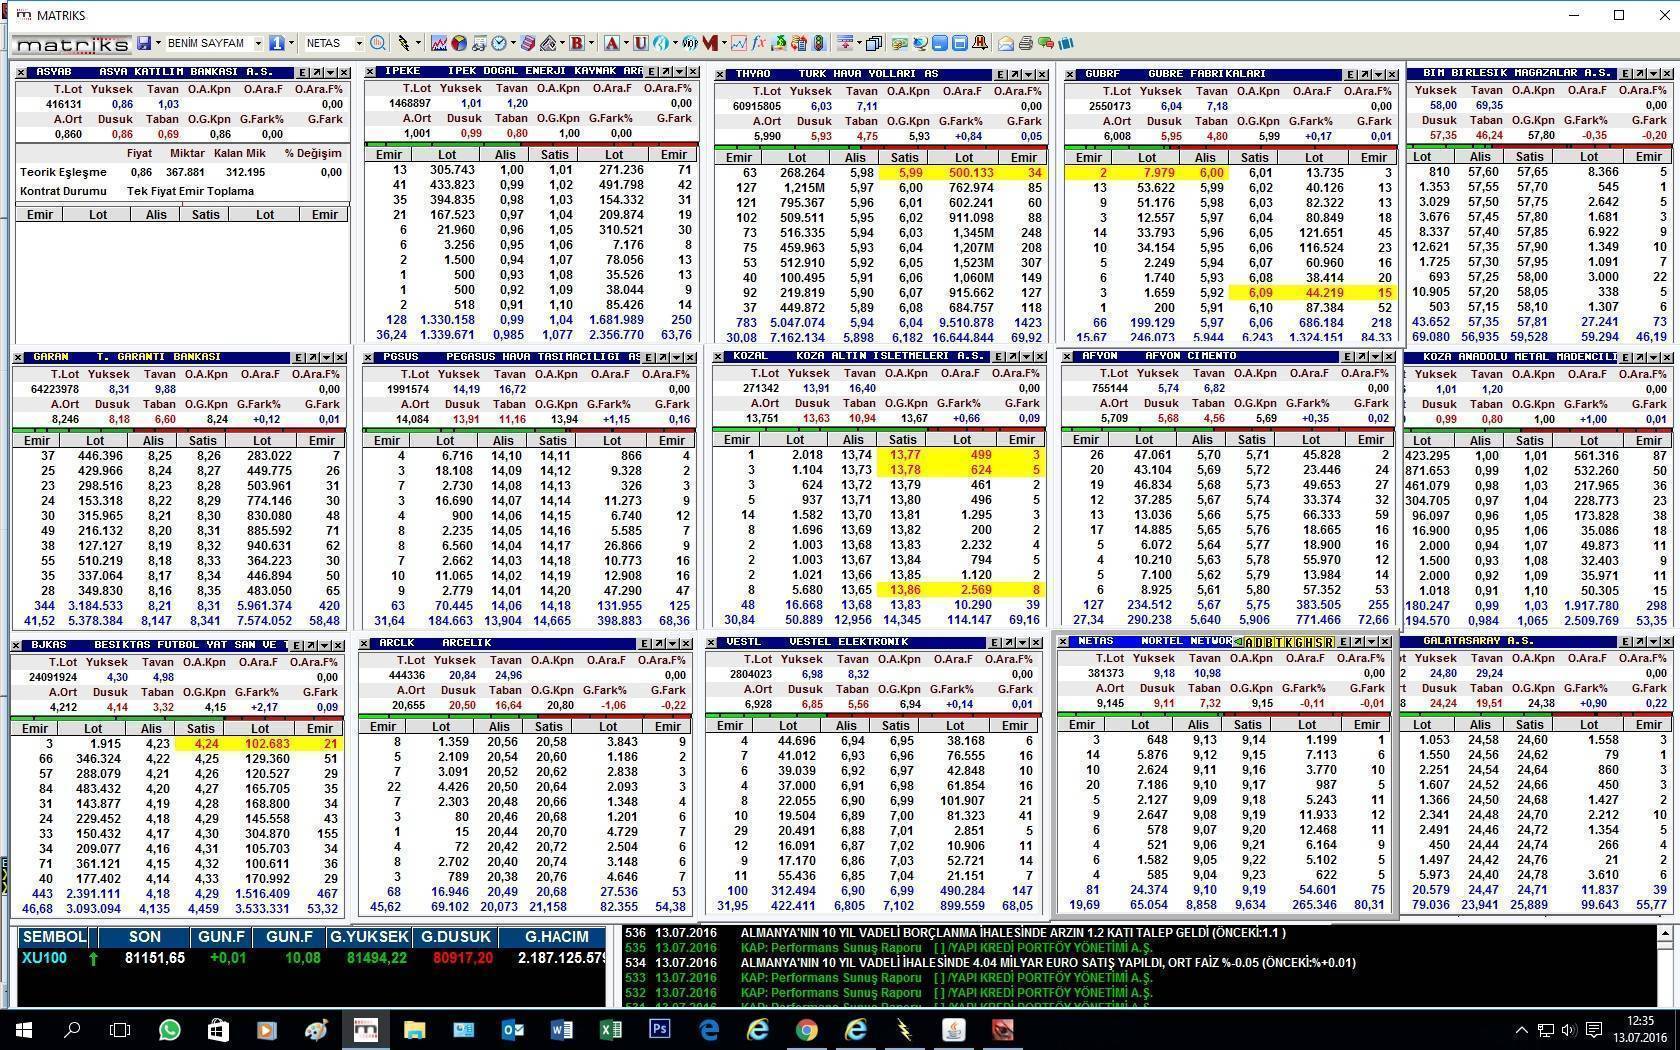1680x1050 pixels.
Task: Close the ASYAB panel with its X
Action: point(344,72)
